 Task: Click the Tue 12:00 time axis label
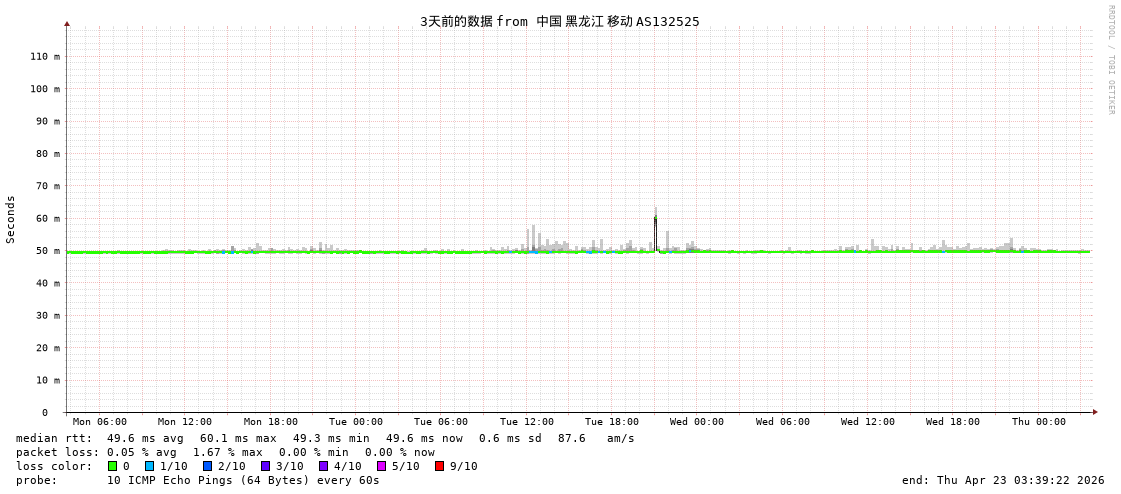coord(527,422)
